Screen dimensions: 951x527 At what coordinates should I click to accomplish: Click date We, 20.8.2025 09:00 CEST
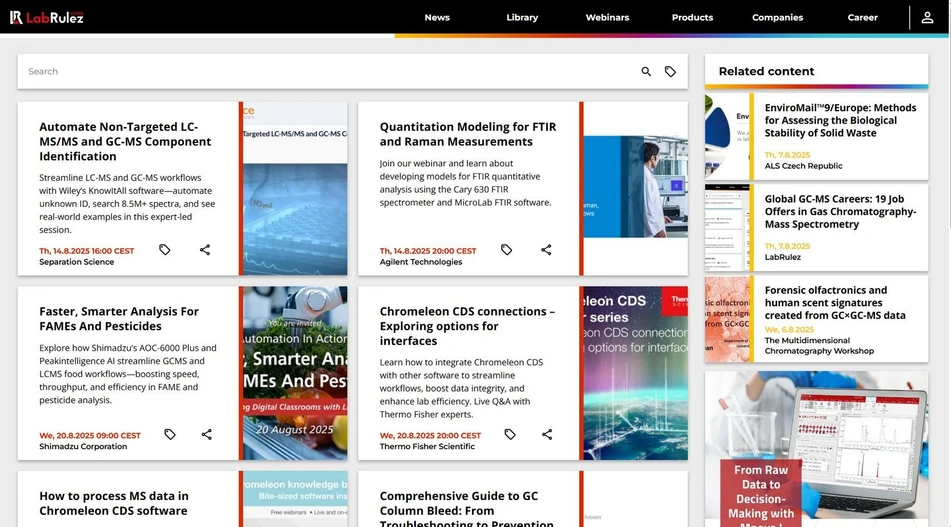[x=90, y=435]
